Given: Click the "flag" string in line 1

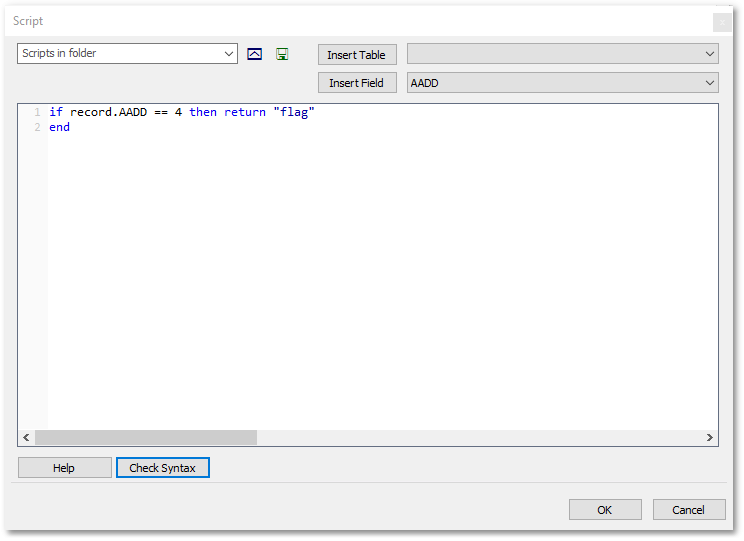Looking at the screenshot, I should [x=294, y=112].
